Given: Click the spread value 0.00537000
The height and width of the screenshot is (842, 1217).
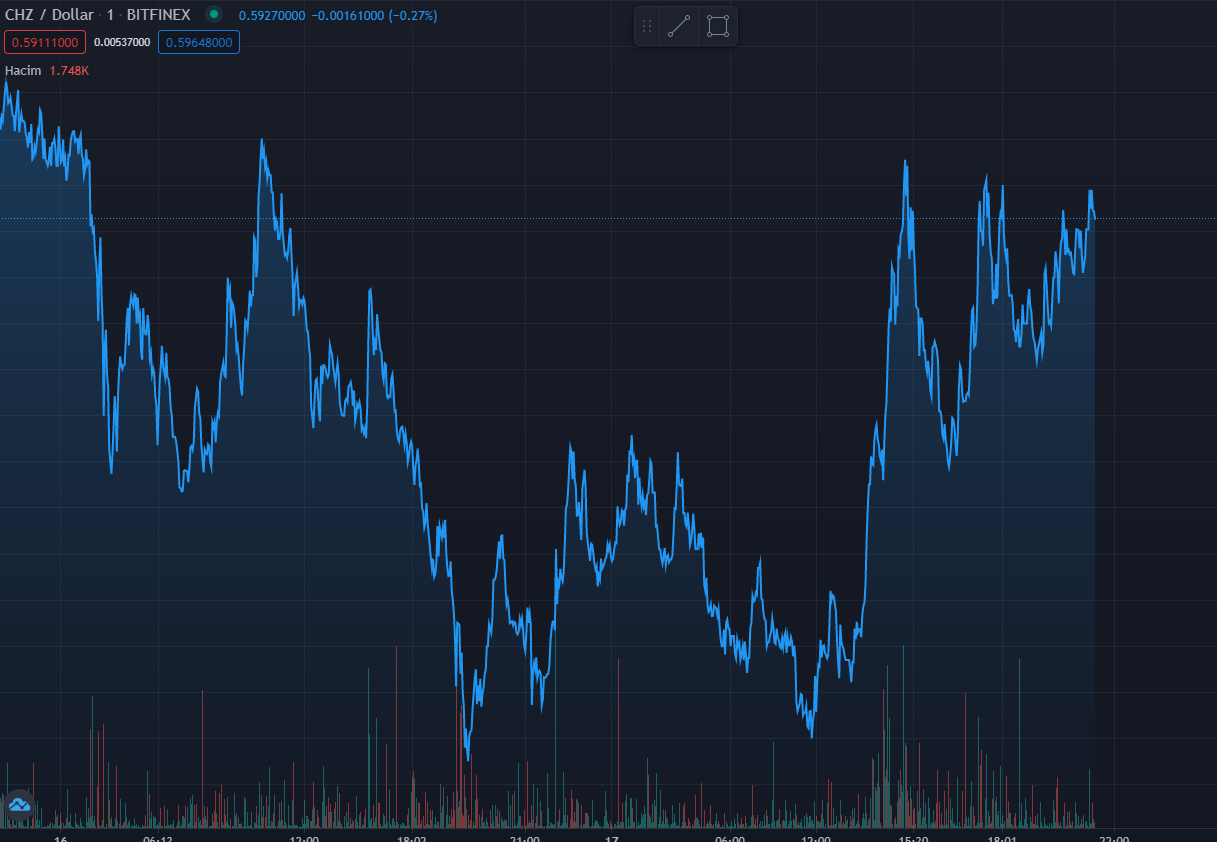Looking at the screenshot, I should 122,42.
